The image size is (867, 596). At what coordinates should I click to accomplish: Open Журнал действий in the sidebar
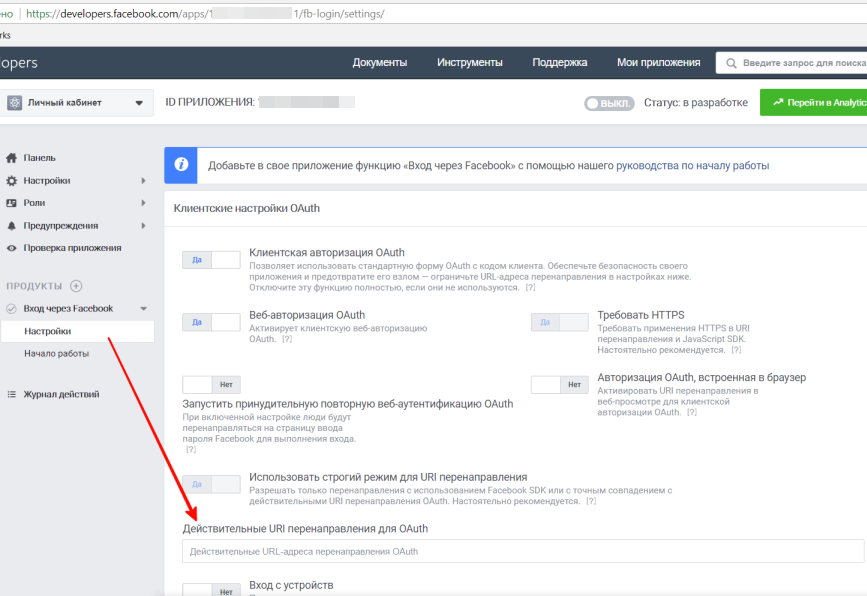tap(61, 394)
